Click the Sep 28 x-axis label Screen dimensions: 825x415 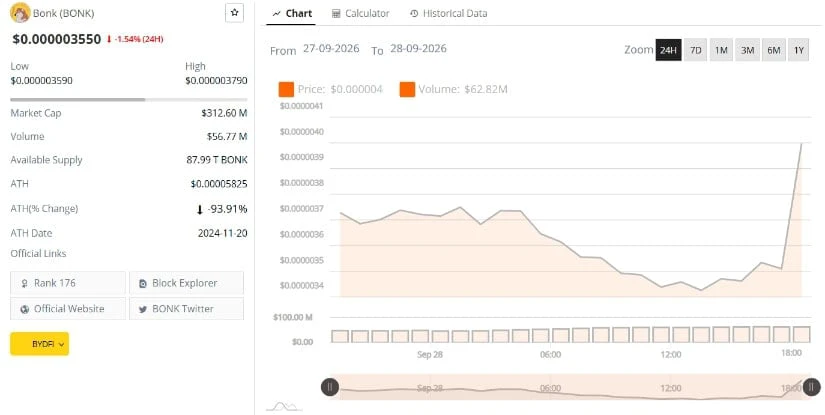coord(430,355)
